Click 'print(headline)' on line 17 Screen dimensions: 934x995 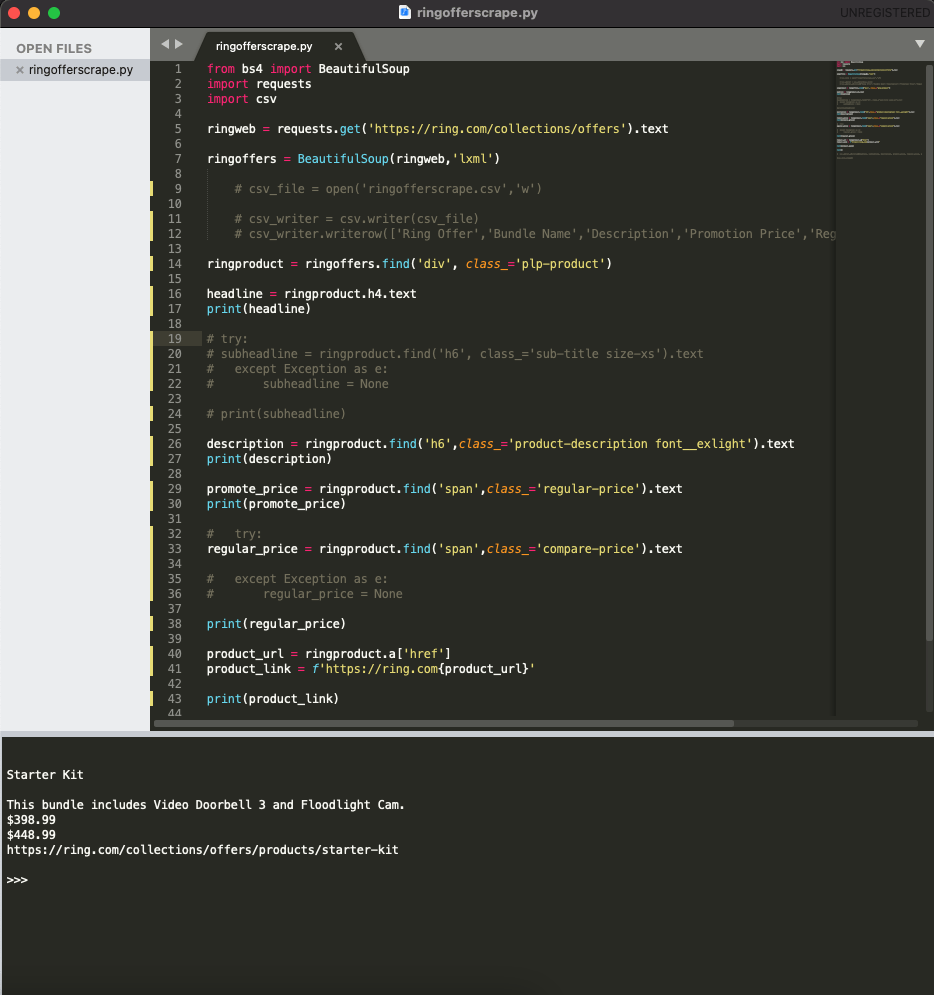tap(259, 309)
